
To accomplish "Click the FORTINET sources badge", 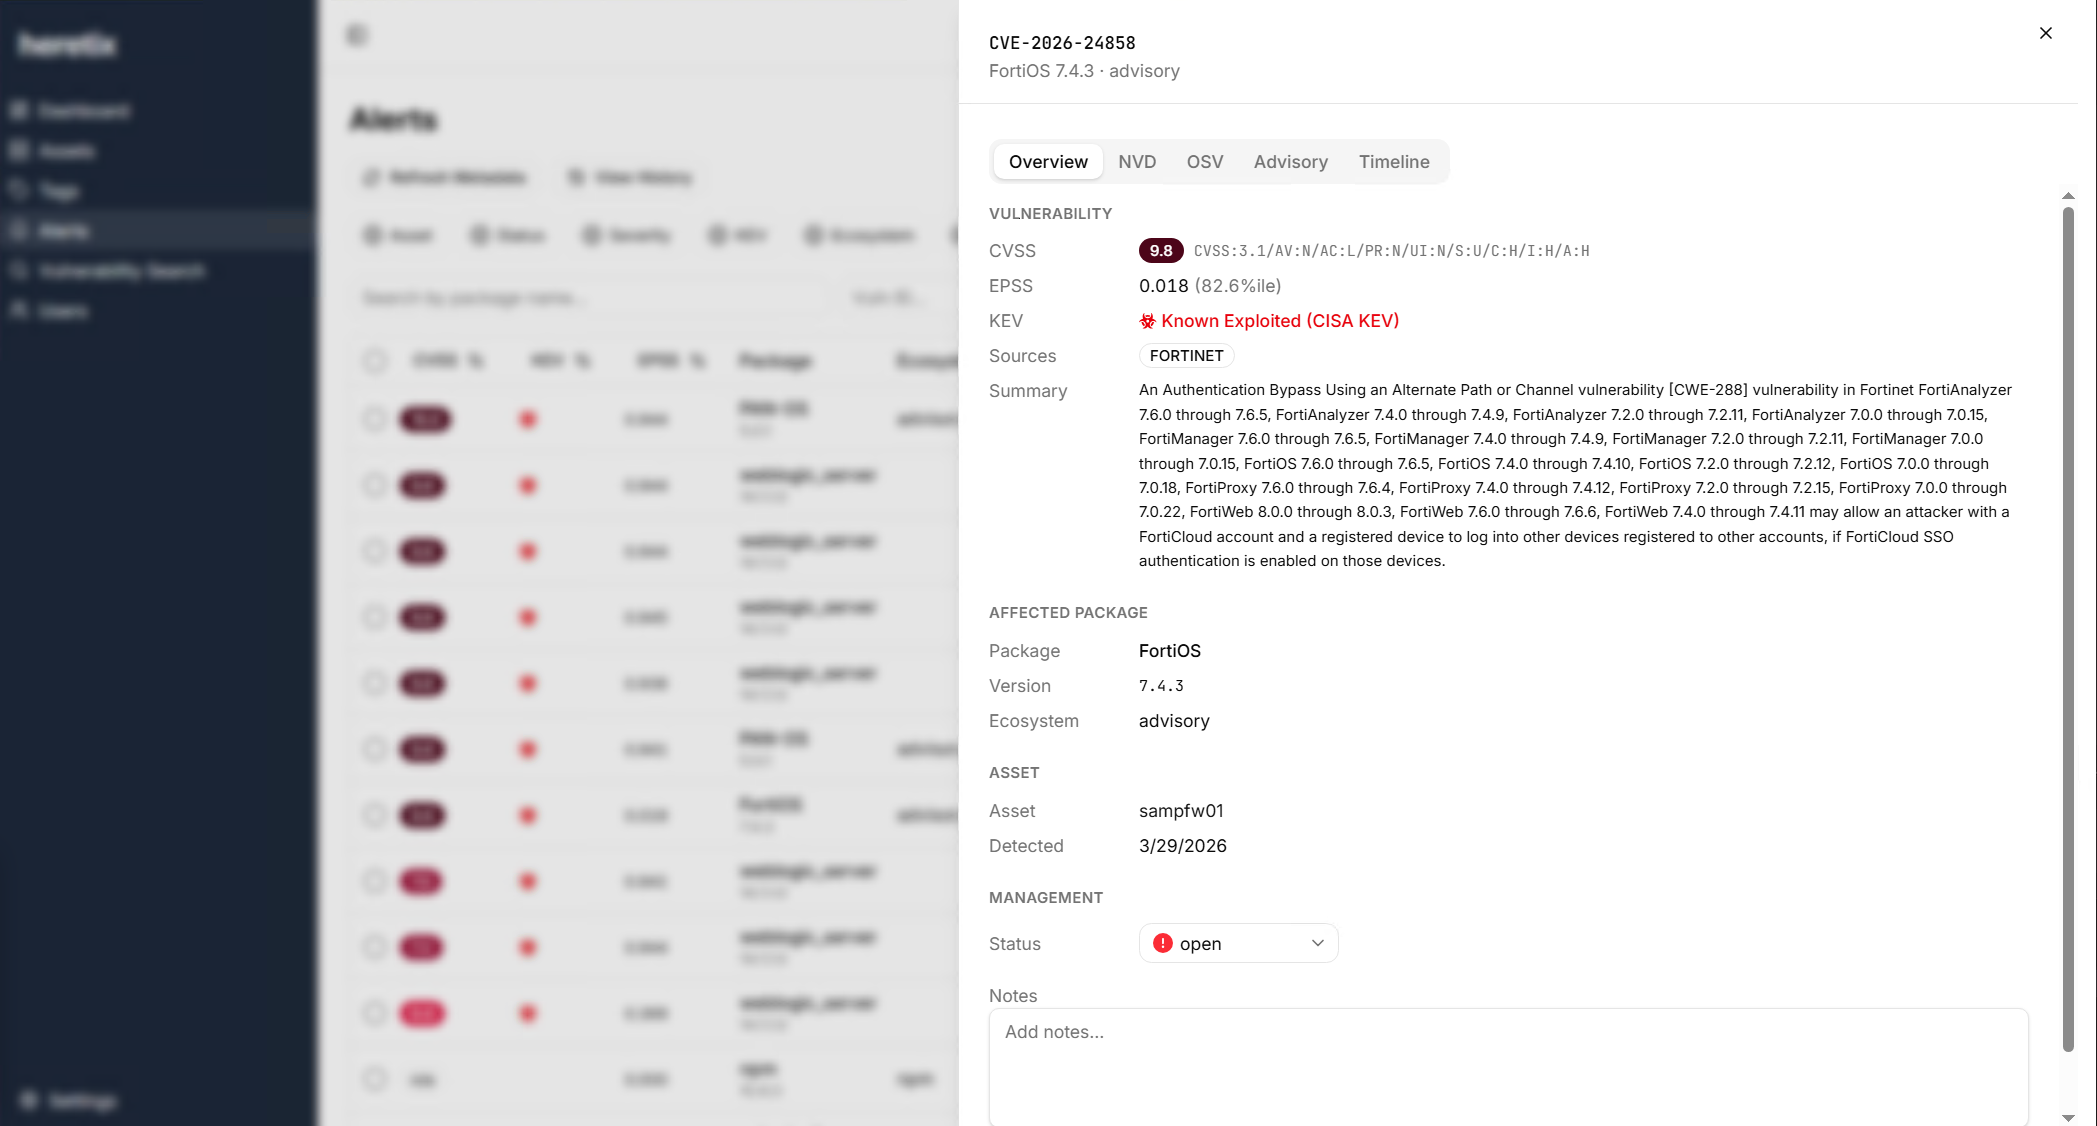I will pos(1186,355).
